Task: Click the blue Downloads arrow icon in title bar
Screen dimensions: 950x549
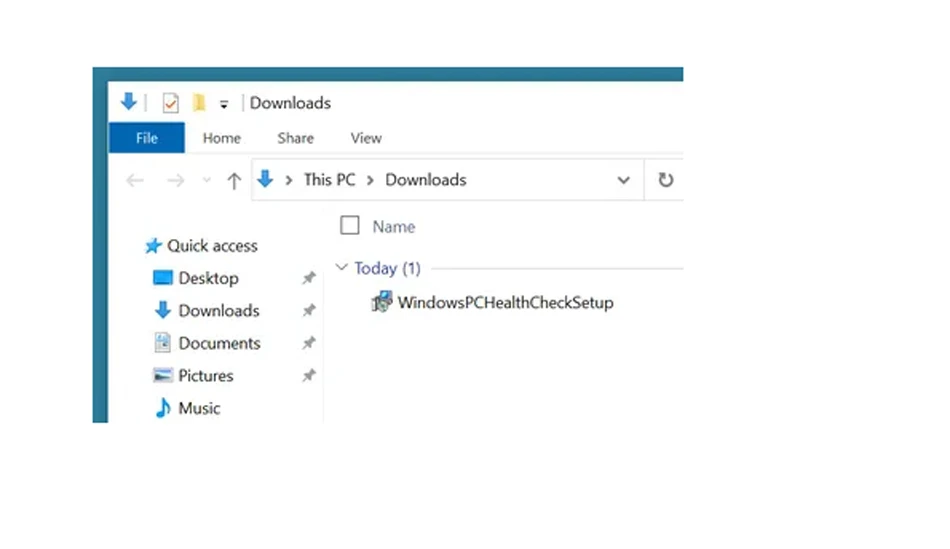Action: [x=128, y=101]
